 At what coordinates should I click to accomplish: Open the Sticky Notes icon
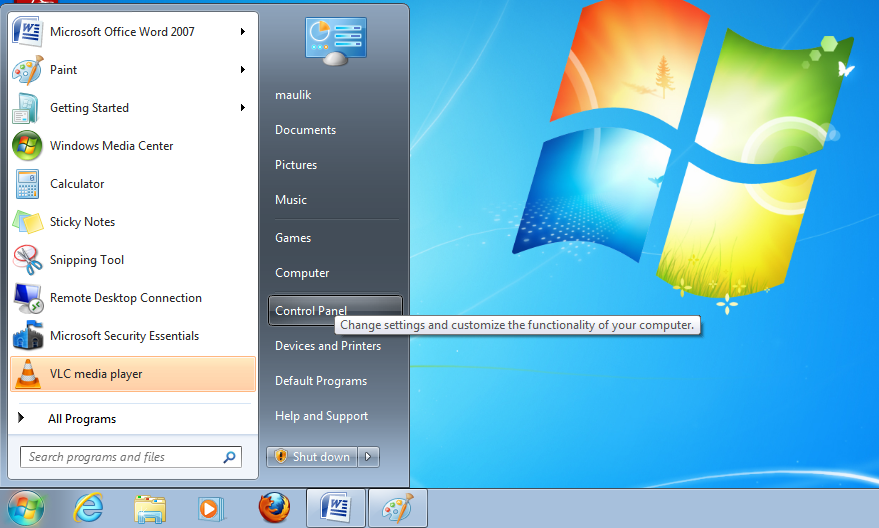click(27, 222)
